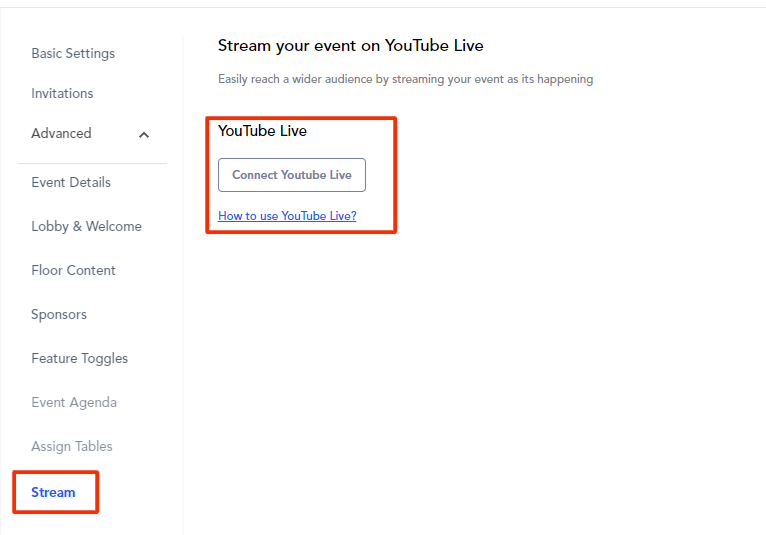The height and width of the screenshot is (535, 766).
Task: Go to Invitations settings
Action: [62, 93]
